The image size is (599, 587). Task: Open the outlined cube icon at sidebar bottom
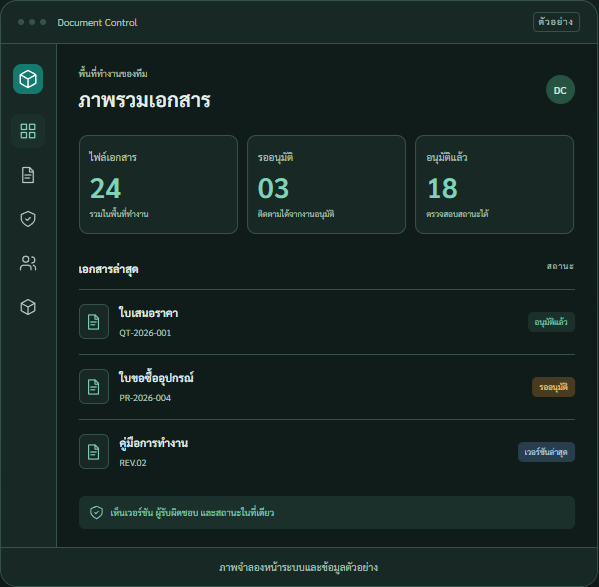point(28,307)
